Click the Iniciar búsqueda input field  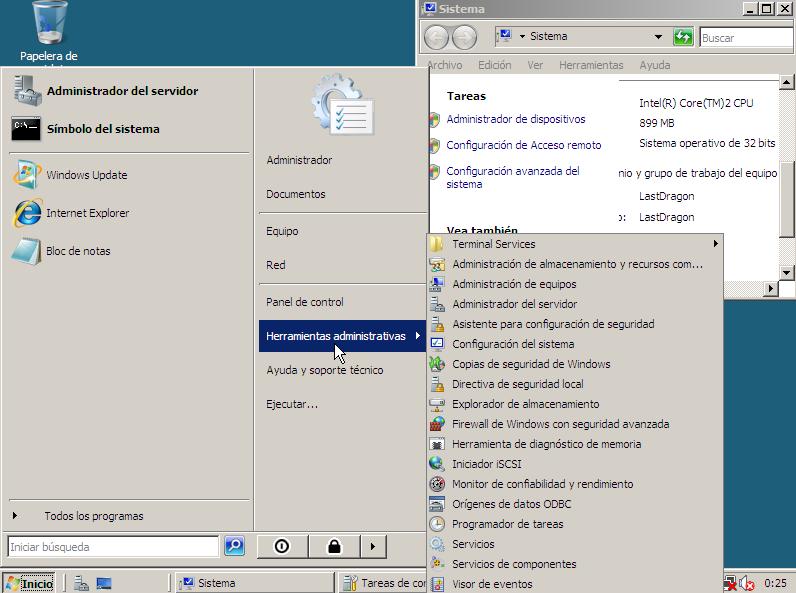click(112, 547)
